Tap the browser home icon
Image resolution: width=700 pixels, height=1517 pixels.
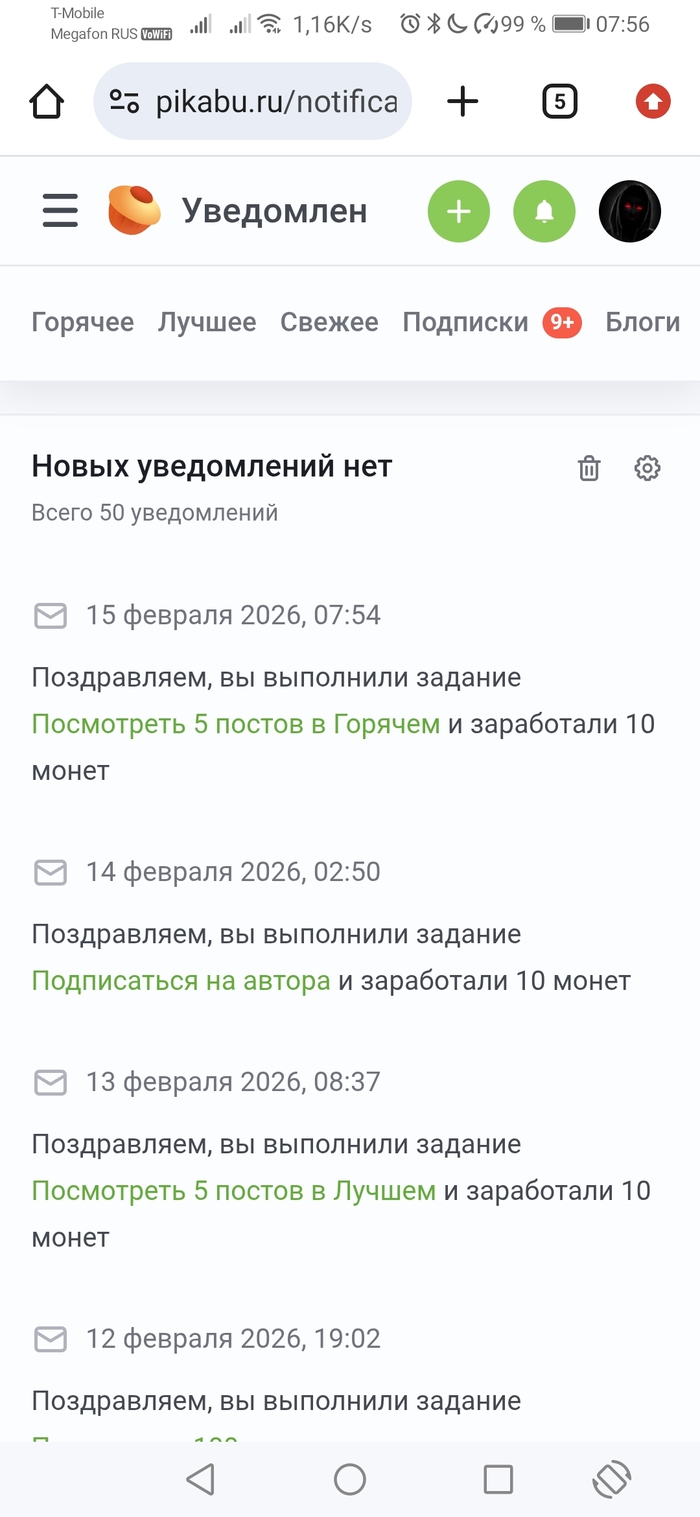pos(46,101)
